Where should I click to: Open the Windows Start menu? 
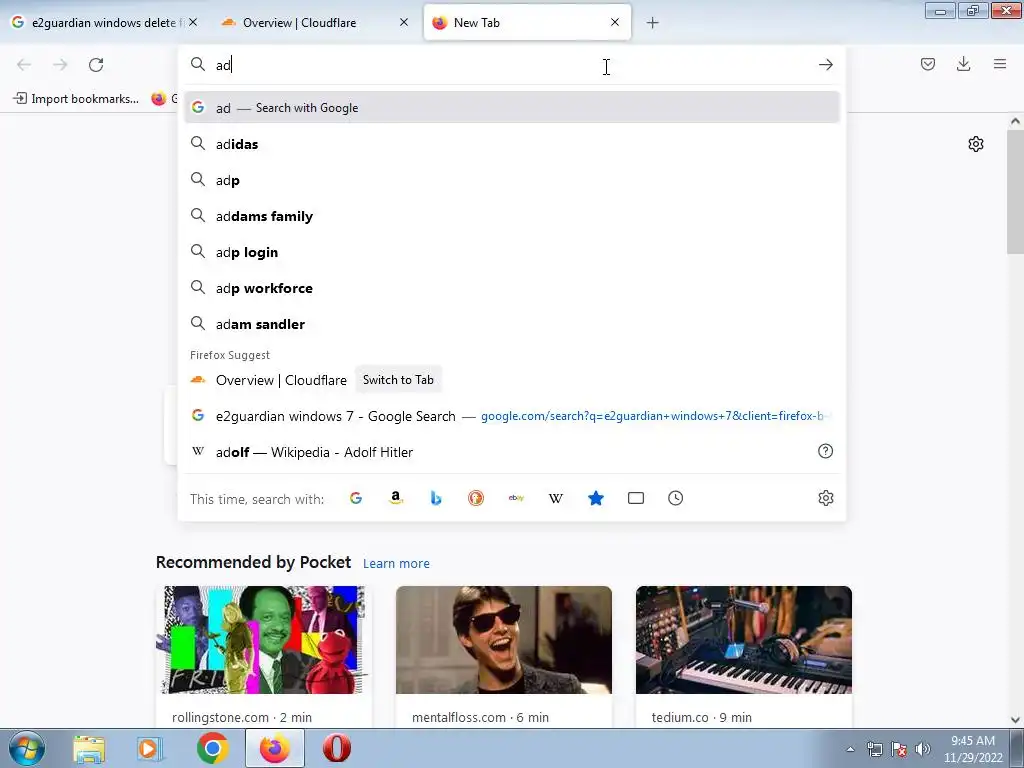point(27,748)
